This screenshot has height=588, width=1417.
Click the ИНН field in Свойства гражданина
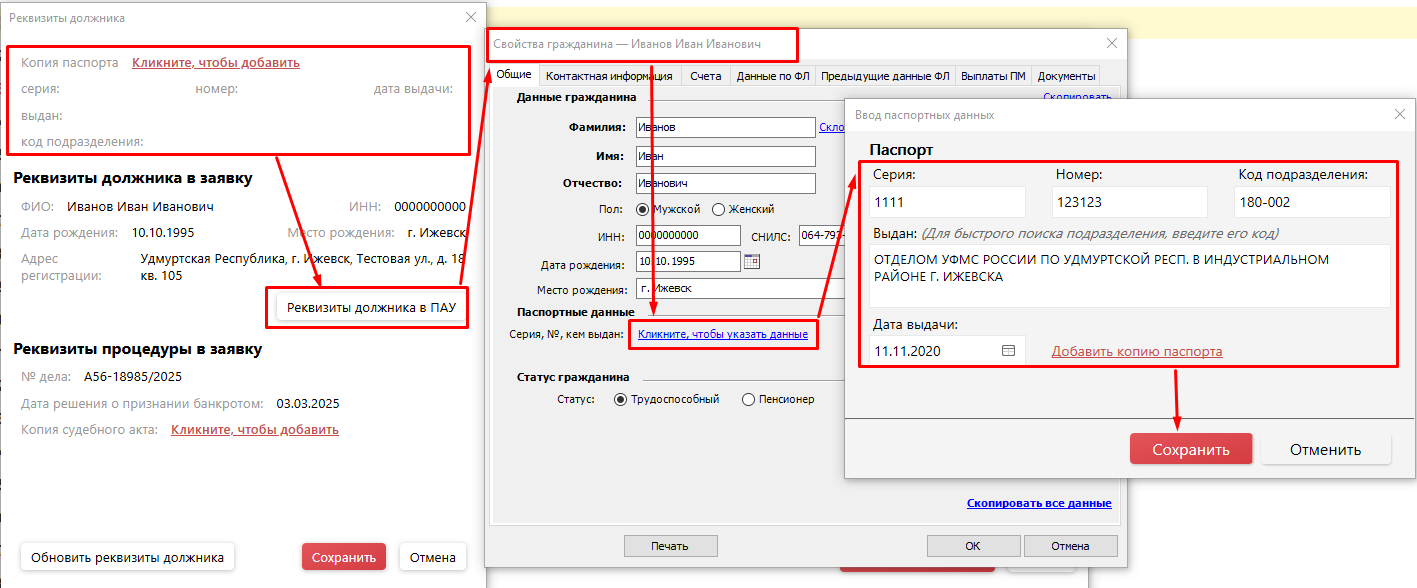688,236
